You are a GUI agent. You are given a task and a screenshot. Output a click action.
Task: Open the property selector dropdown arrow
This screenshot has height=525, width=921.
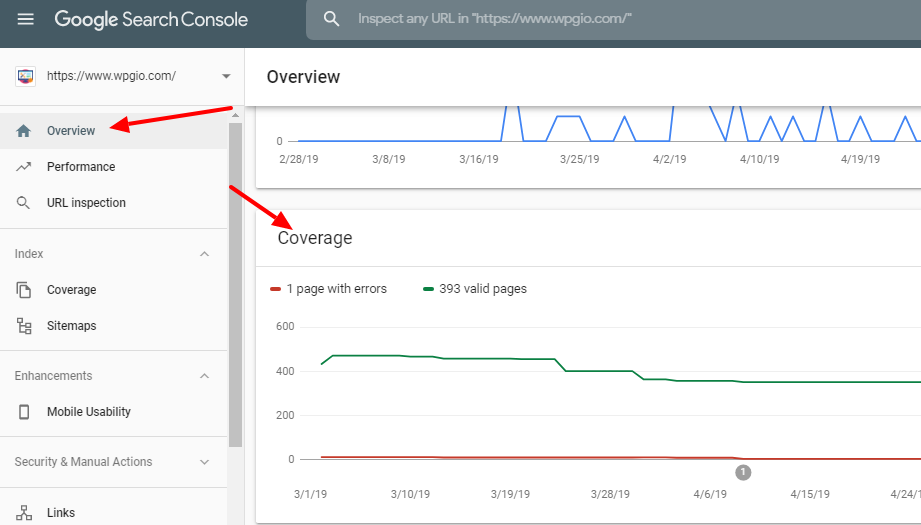pyautogui.click(x=226, y=76)
